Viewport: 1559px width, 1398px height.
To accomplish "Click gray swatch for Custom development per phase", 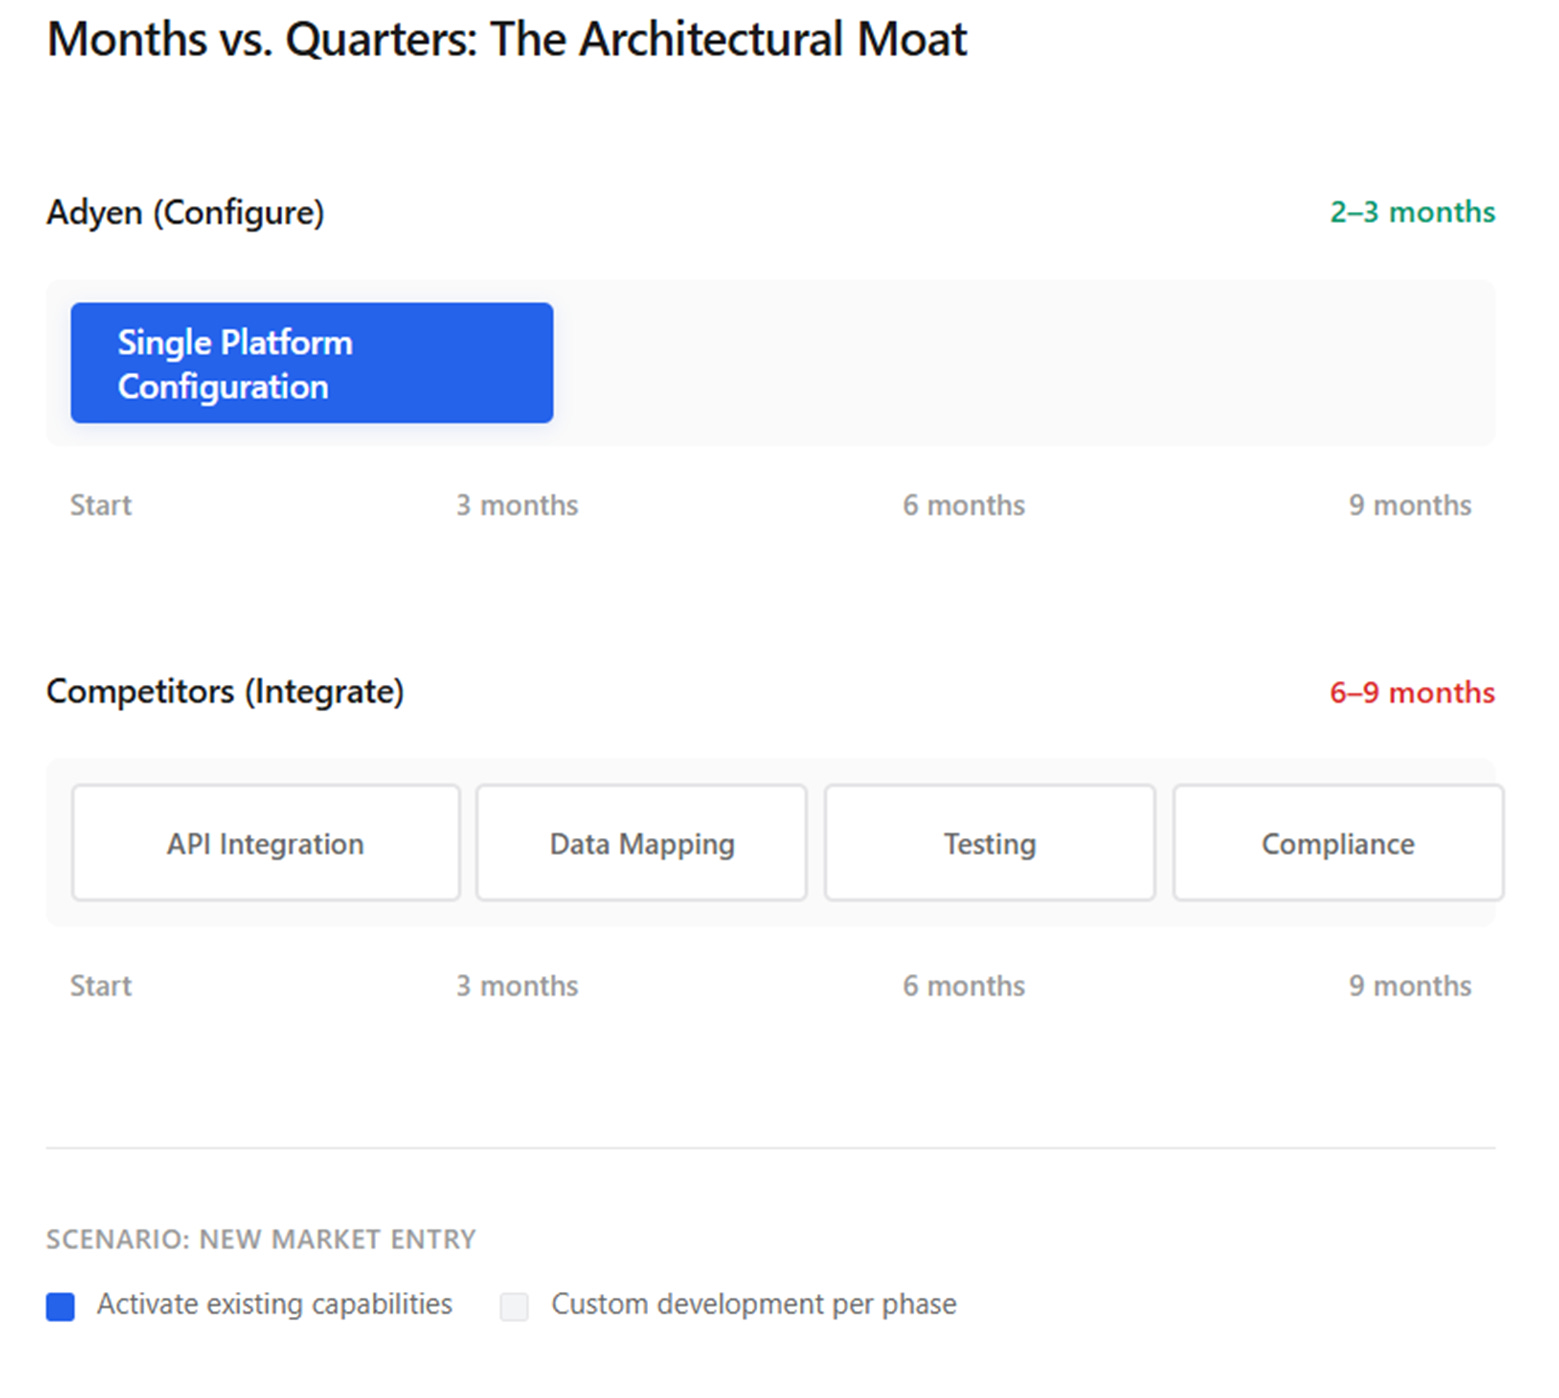I will click(514, 1306).
